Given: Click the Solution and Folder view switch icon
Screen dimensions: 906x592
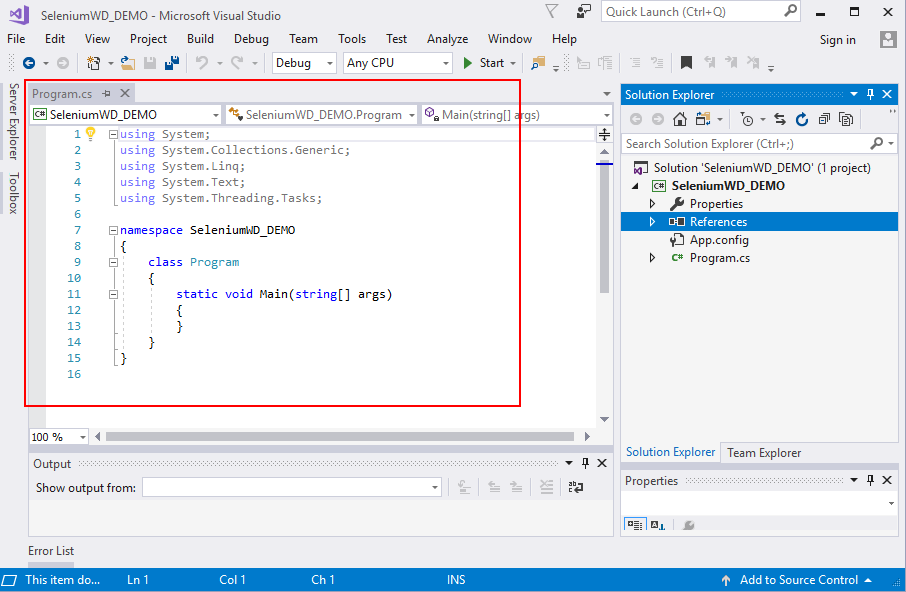Looking at the screenshot, I should [x=703, y=119].
